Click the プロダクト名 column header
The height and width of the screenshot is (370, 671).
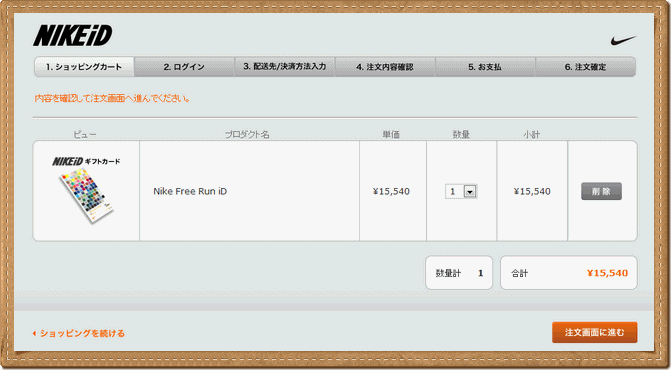(x=247, y=134)
